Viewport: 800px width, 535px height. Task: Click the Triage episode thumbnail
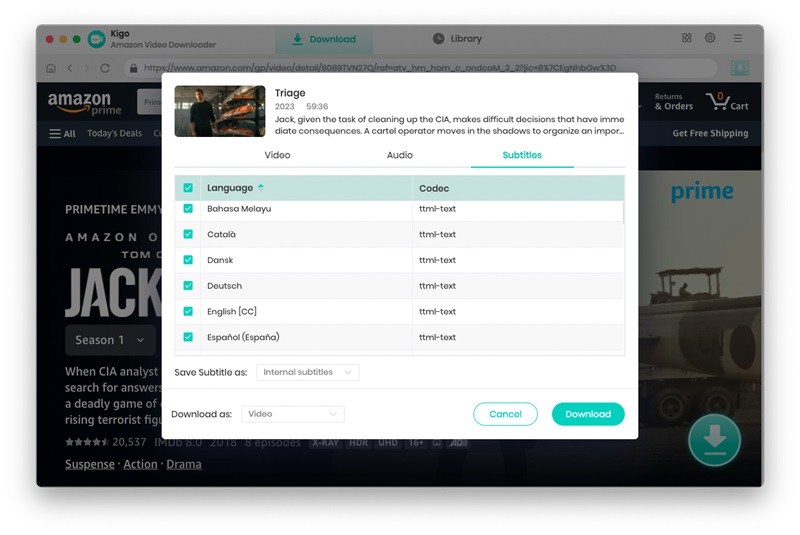click(220, 111)
